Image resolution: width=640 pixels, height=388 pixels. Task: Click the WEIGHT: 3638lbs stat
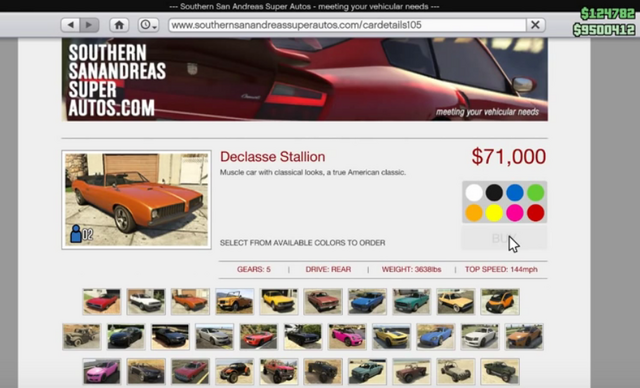(x=411, y=269)
